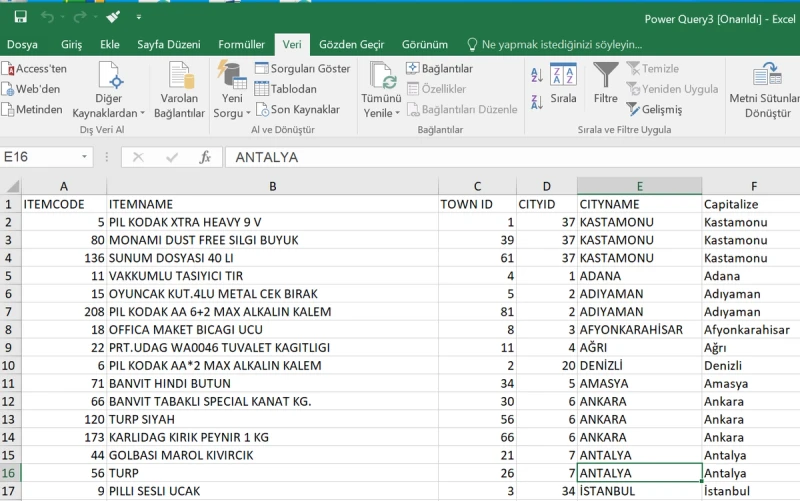
Task: Import data from Web
Action: (x=31, y=89)
